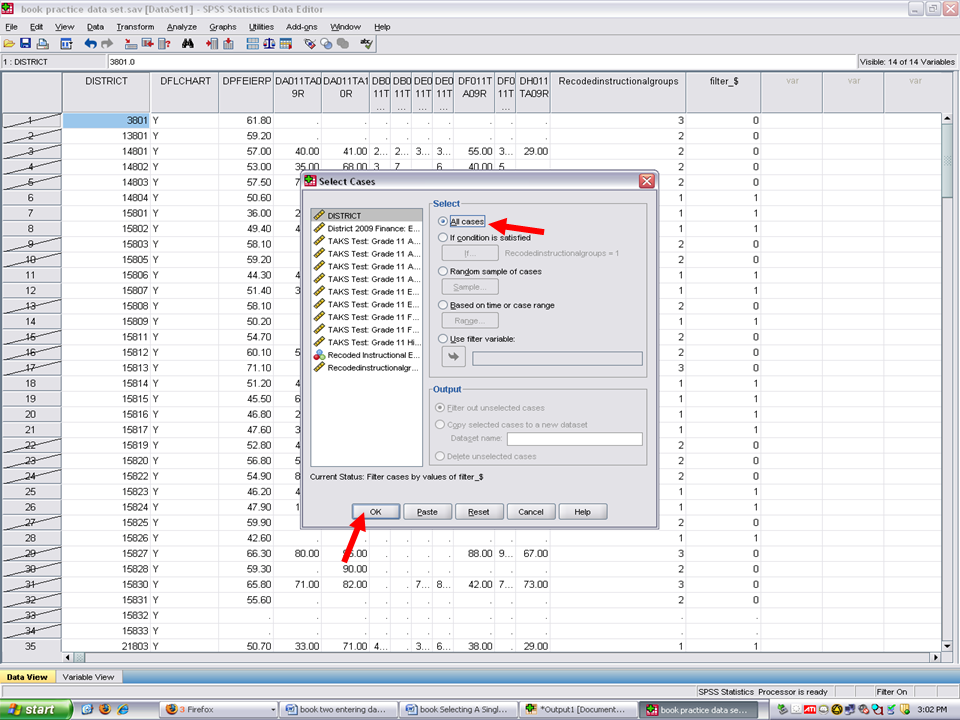Open the Transform menu
Image resolution: width=960 pixels, height=720 pixels.
point(135,26)
